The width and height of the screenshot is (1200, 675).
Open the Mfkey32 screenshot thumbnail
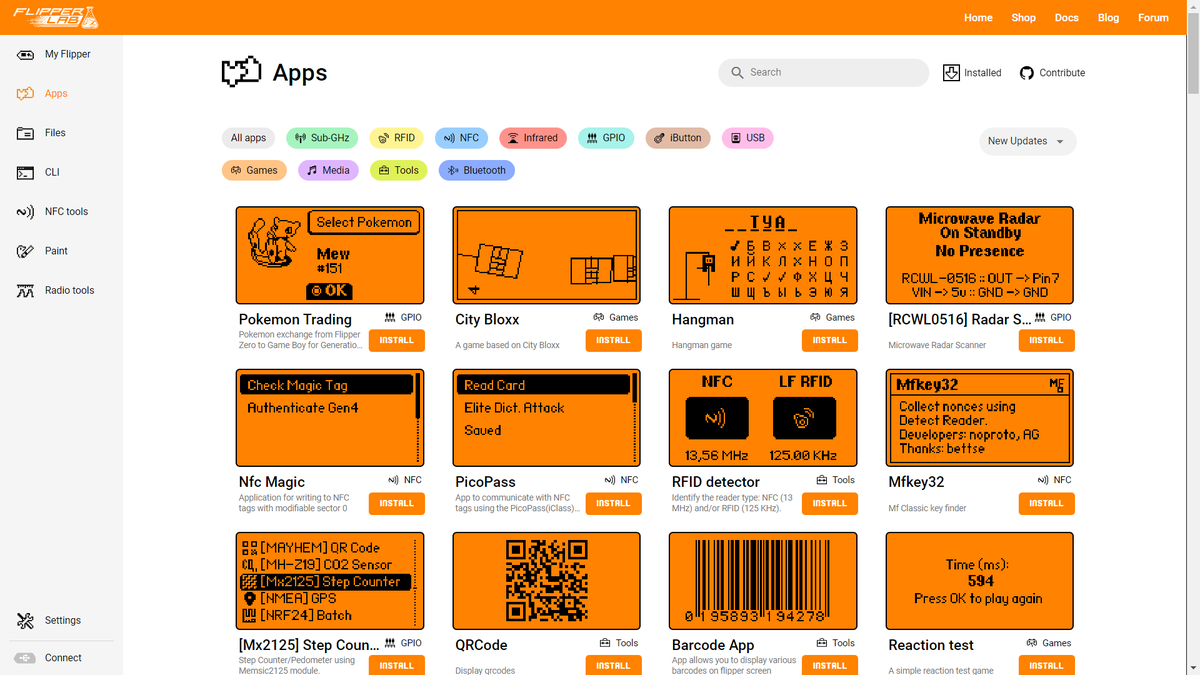point(980,418)
